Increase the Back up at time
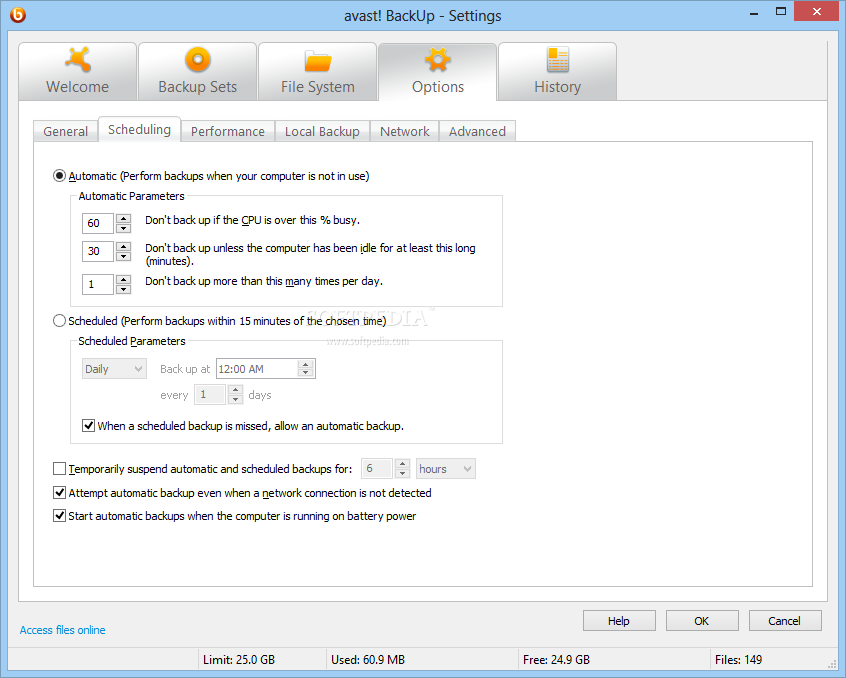The height and width of the screenshot is (678, 846). pyautogui.click(x=305, y=364)
